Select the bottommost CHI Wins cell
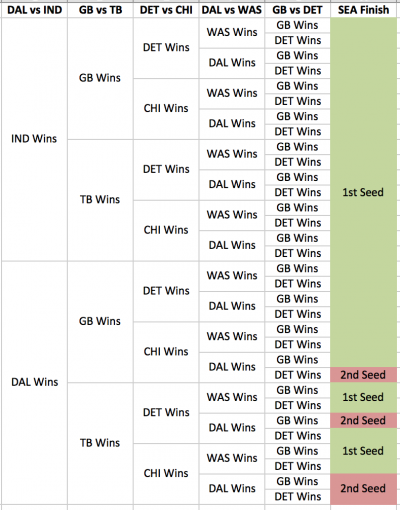 click(x=166, y=473)
